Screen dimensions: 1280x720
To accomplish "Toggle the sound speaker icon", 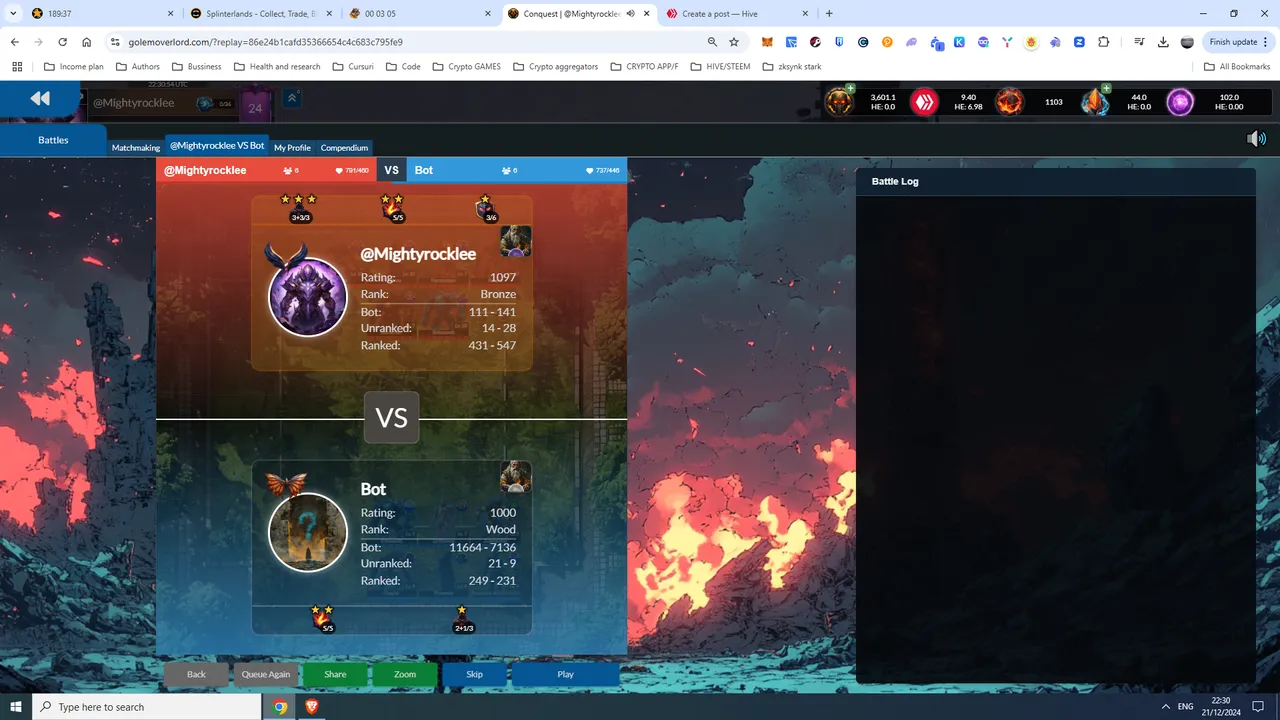I will click(1256, 139).
